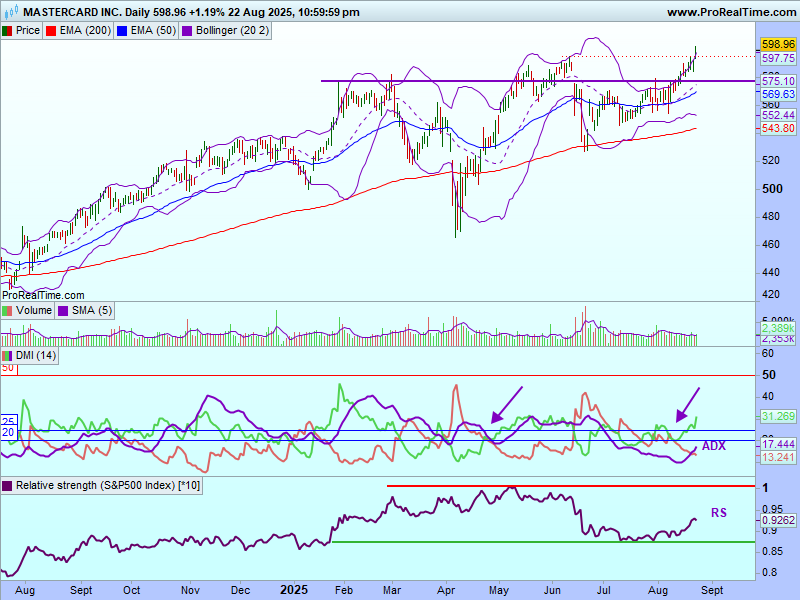The width and height of the screenshot is (800, 600).
Task: Click the 2025 year label on time axis
Action: coord(294,590)
